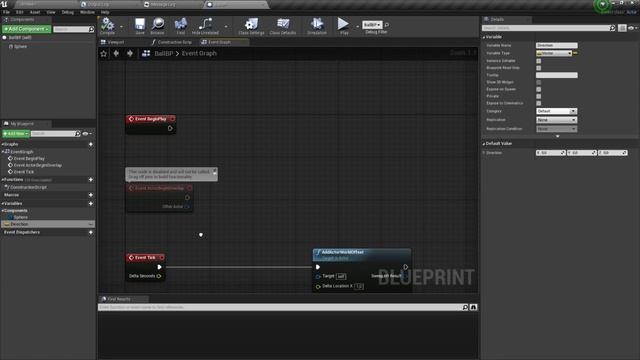Image resolution: width=640 pixels, height=360 pixels.
Task: Click the breadcrumb graph grid icon
Action: coord(146,53)
